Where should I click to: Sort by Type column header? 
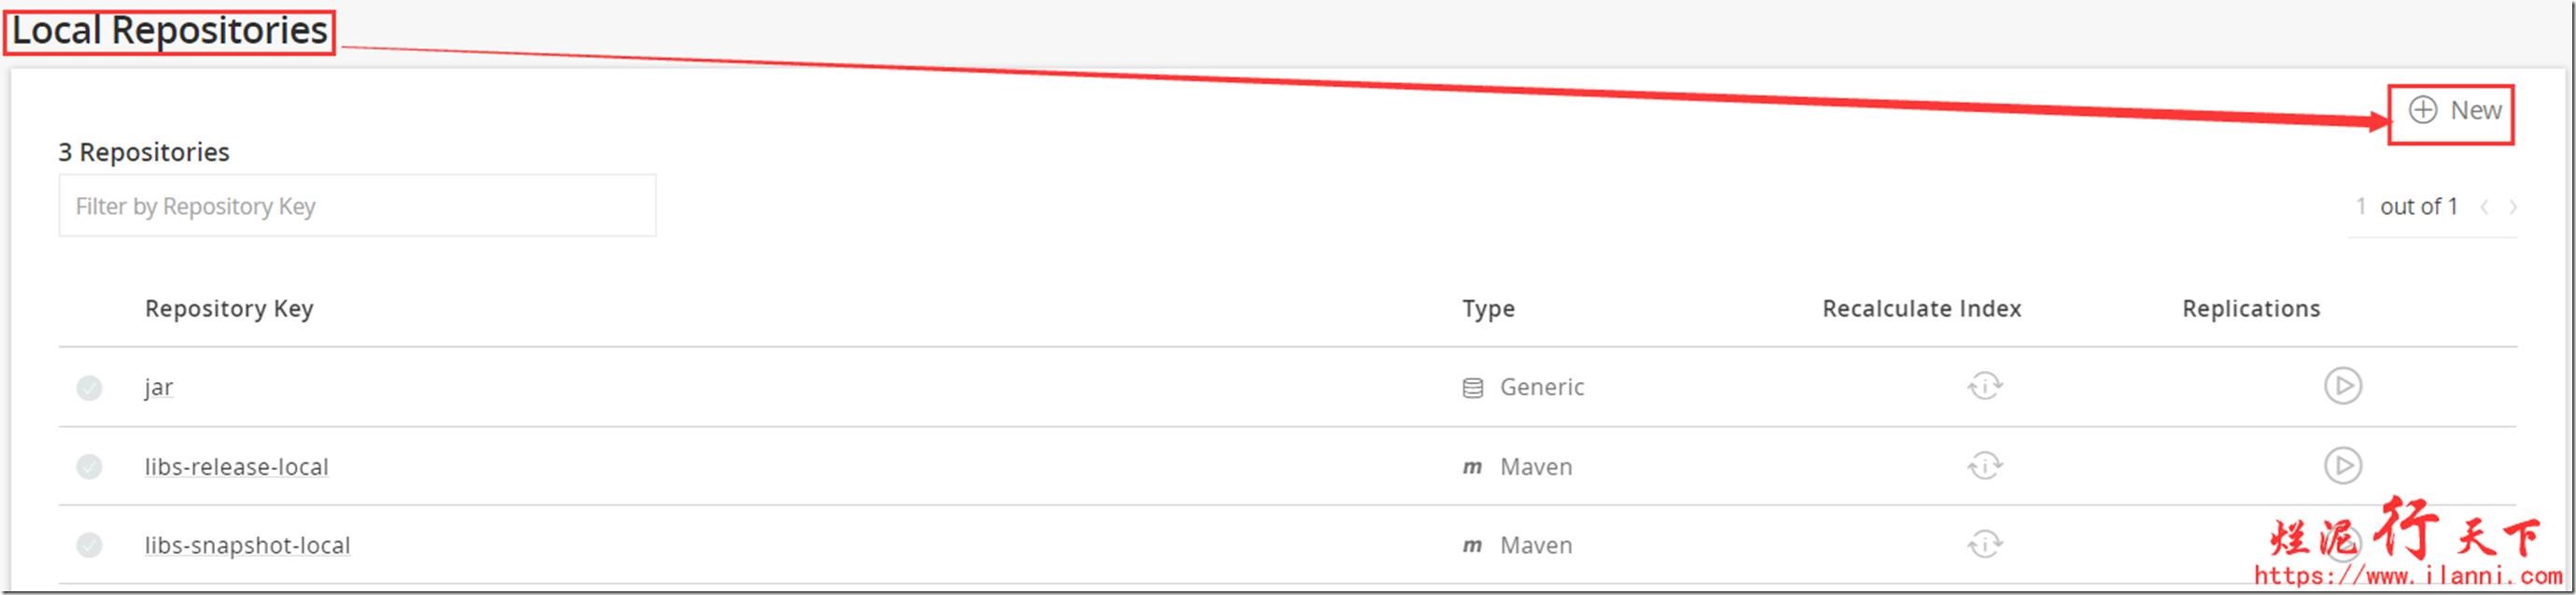(1488, 309)
